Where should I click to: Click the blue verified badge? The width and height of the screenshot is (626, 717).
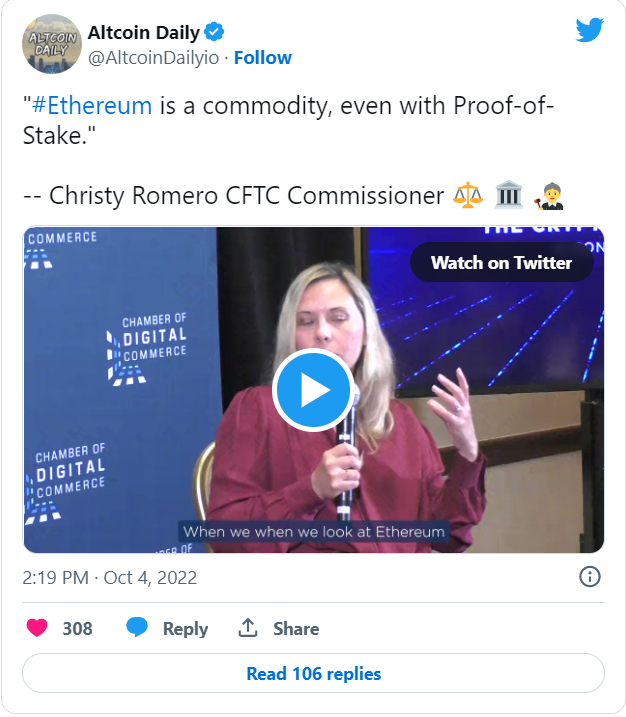click(x=214, y=32)
